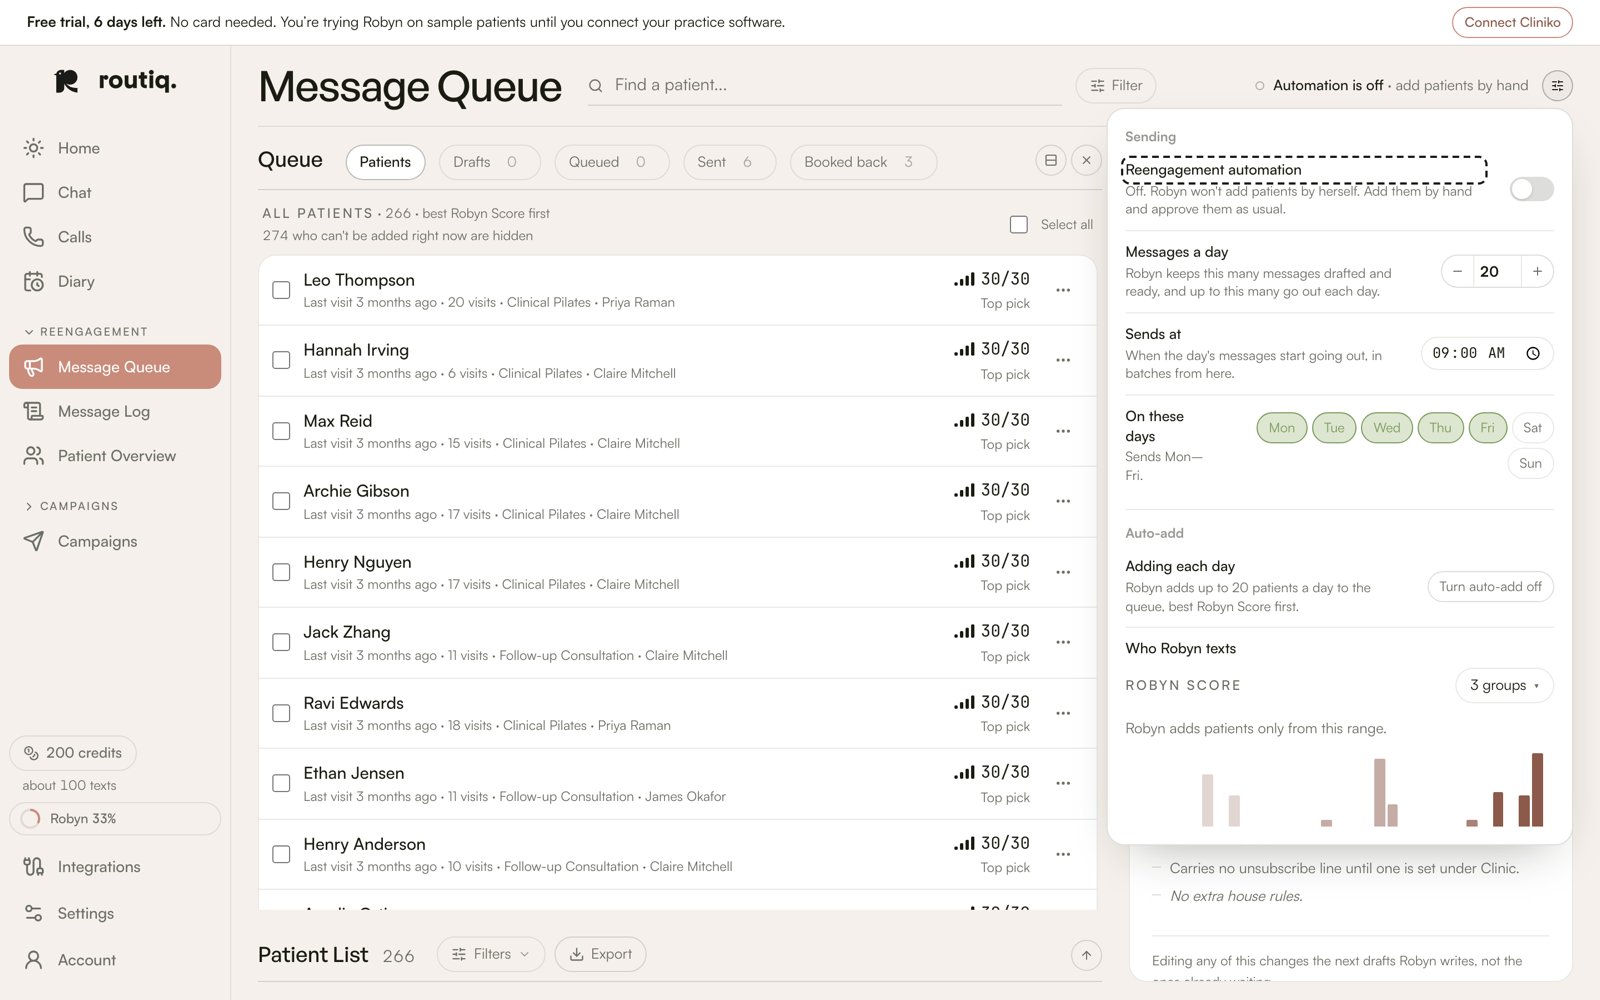Open Henry Nguyen's three-dot menu
Viewport: 1600px width, 1000px height.
pos(1063,572)
